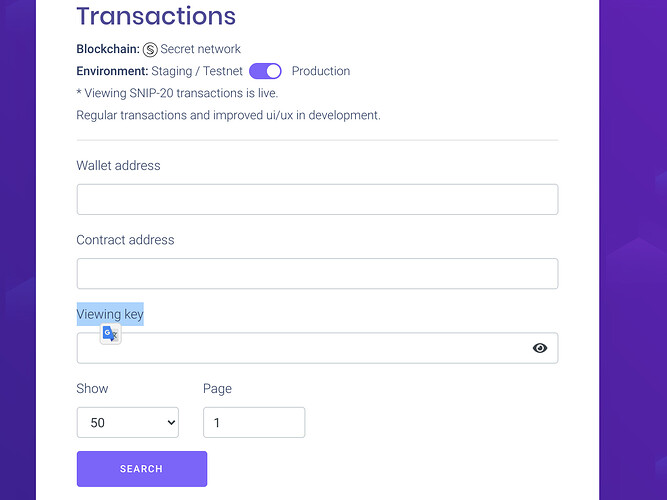Click the Contract address label

click(125, 240)
